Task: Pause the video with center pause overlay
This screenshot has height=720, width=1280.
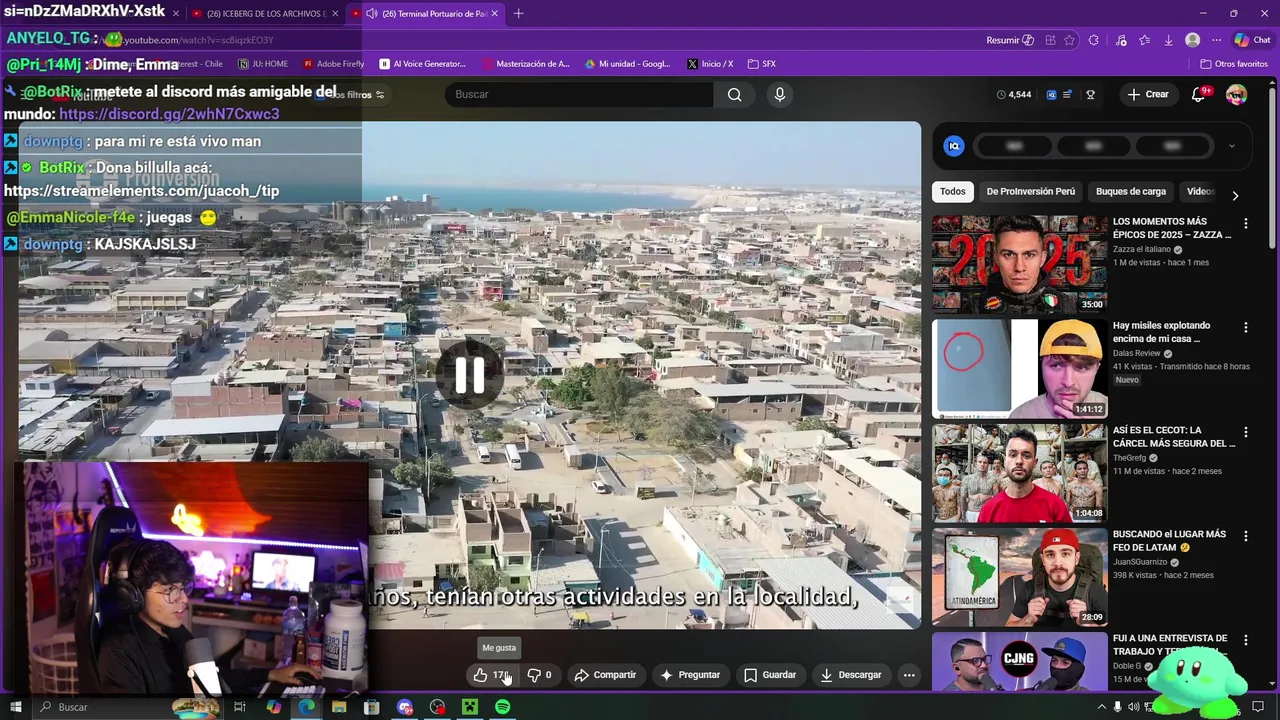Action: point(469,375)
